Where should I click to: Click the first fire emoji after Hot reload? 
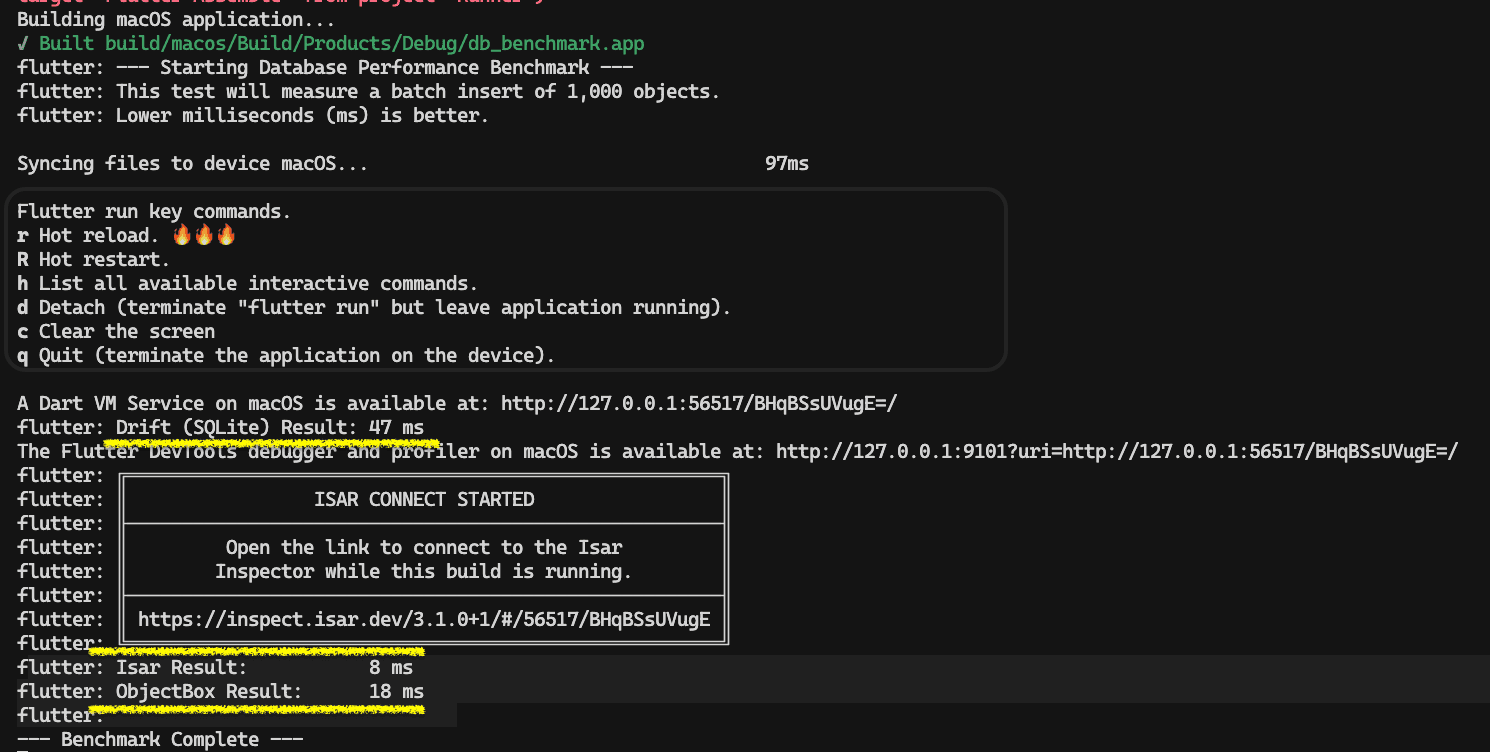[x=182, y=236]
